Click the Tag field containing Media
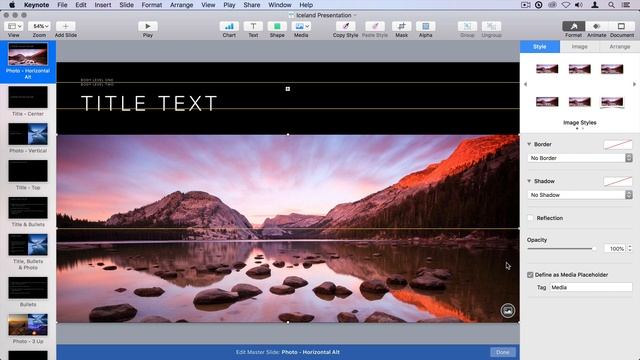640x360 pixels. coord(591,287)
